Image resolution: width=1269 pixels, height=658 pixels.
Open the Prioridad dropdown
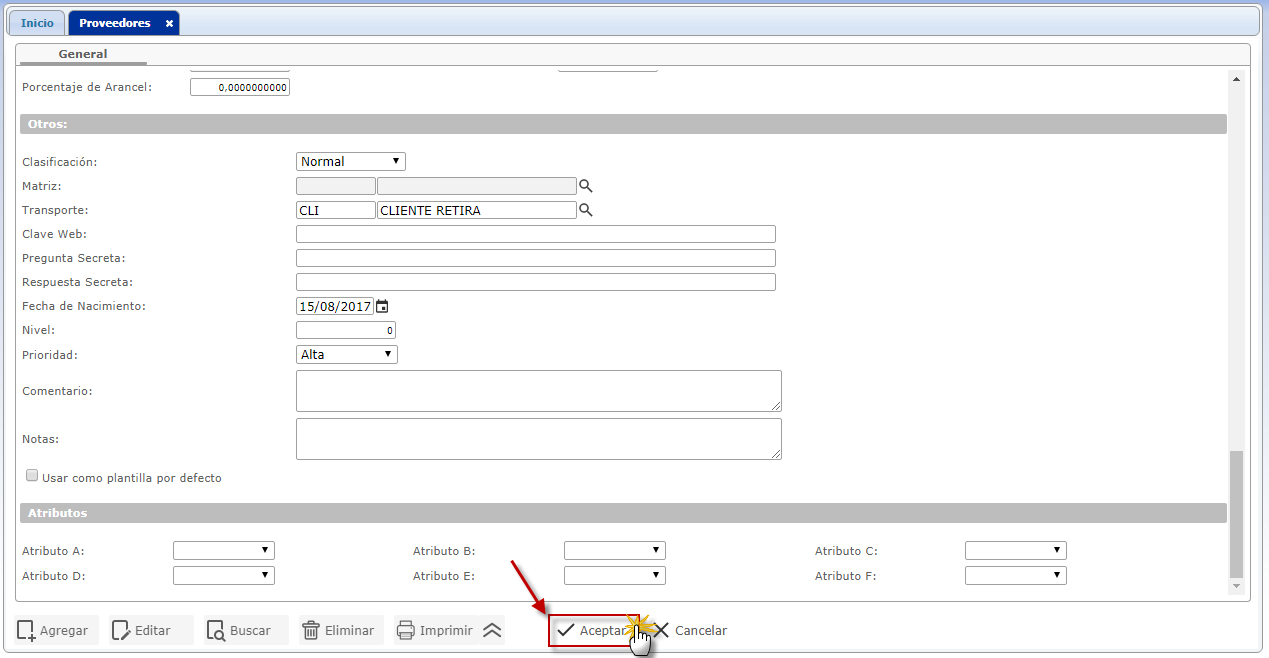347,354
